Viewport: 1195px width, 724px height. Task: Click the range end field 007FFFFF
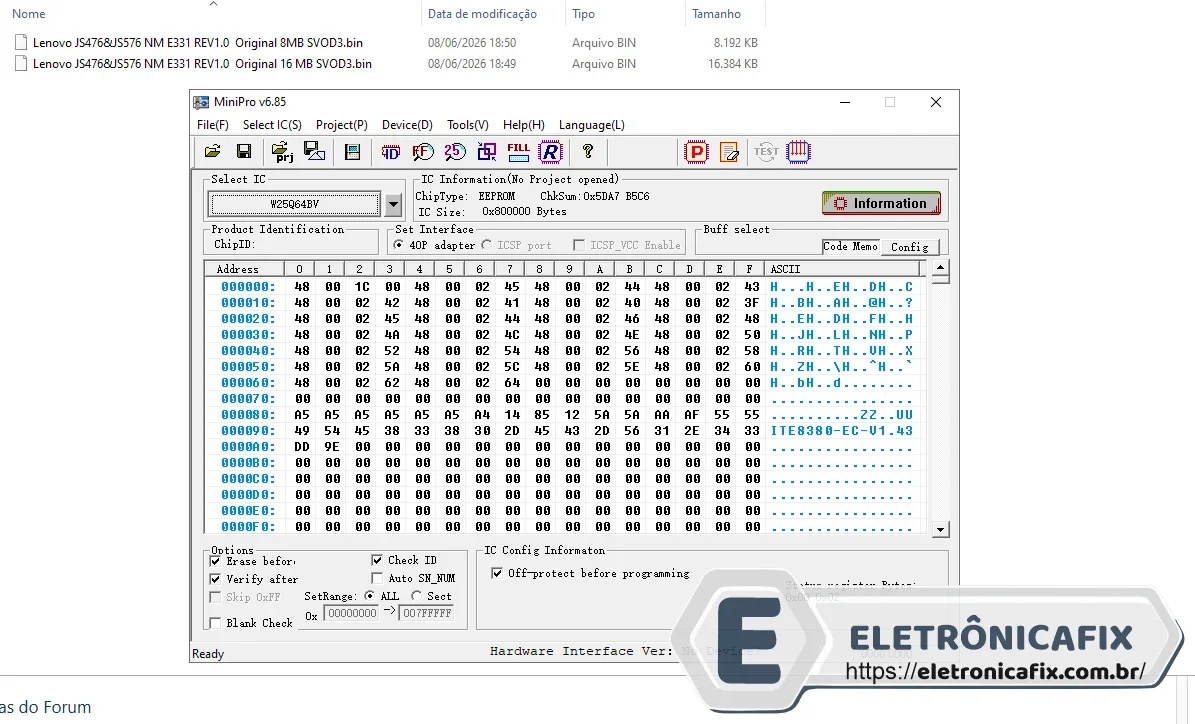pos(427,613)
